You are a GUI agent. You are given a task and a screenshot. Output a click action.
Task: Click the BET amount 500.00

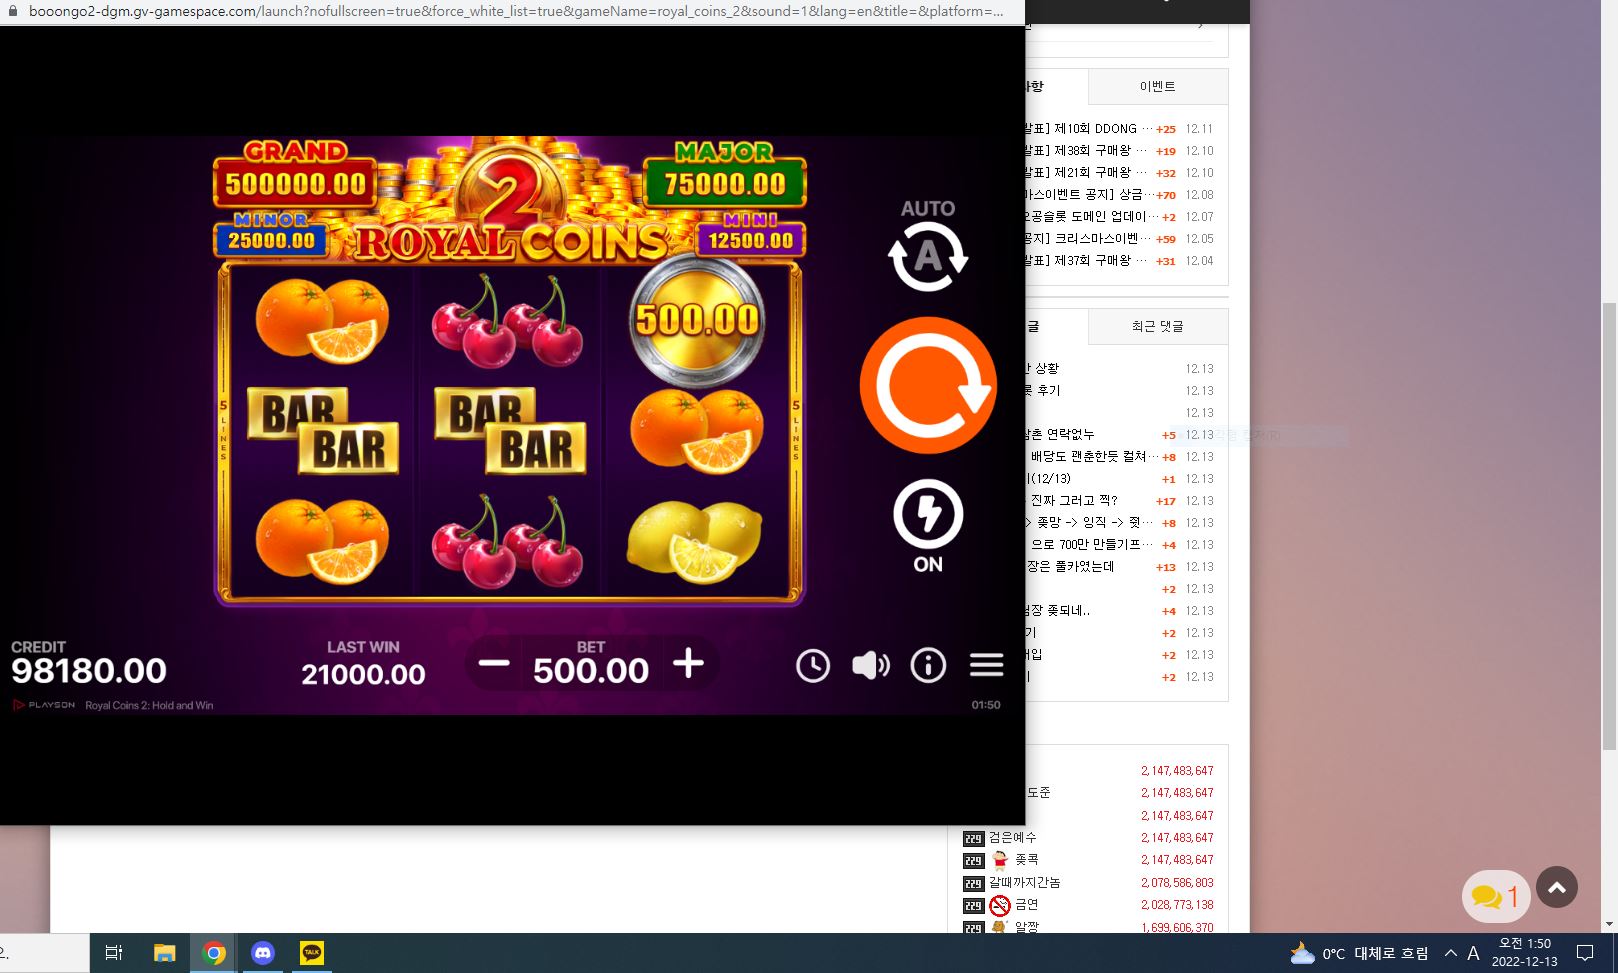coord(591,671)
